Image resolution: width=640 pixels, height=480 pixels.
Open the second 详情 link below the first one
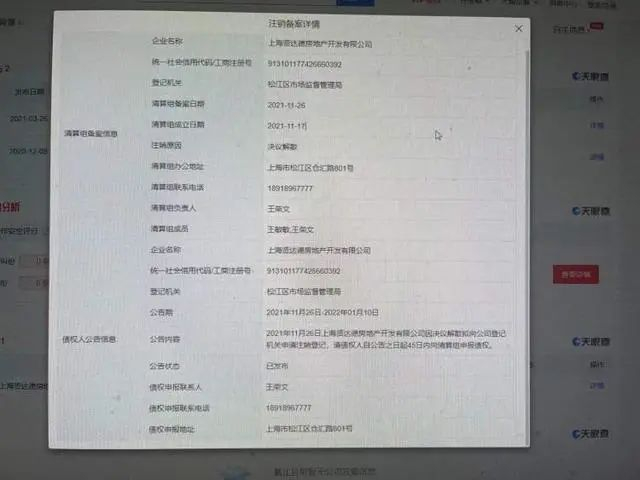coord(597,157)
